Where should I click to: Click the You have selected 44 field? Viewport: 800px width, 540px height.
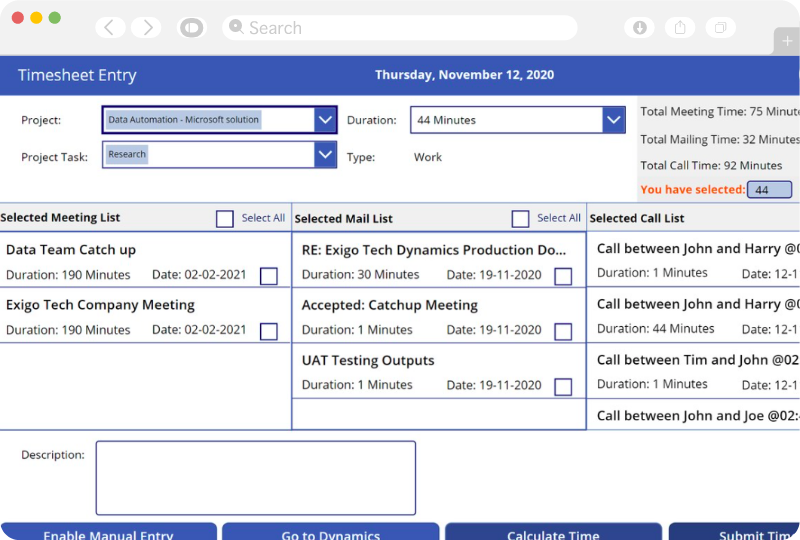769,189
